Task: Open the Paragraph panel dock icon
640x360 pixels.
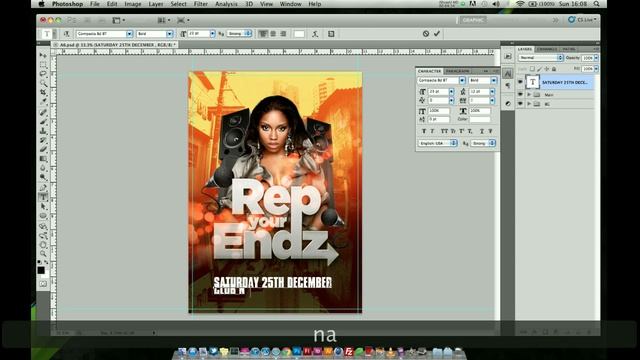Action: pyautogui.click(x=507, y=85)
